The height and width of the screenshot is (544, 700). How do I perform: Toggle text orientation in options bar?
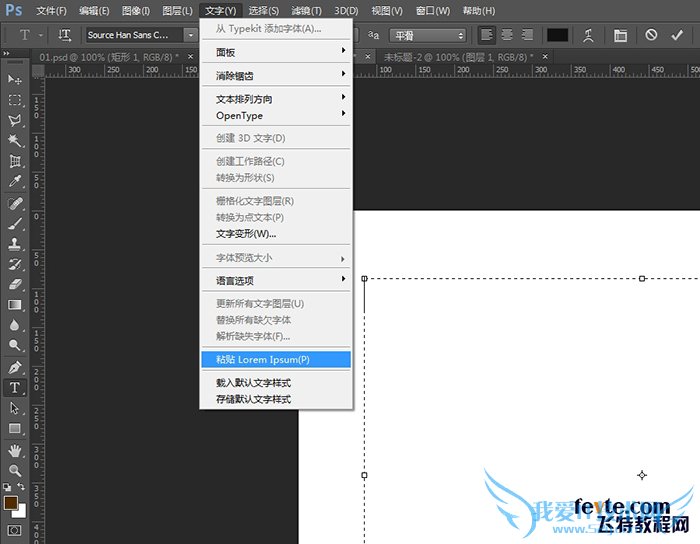pos(65,35)
